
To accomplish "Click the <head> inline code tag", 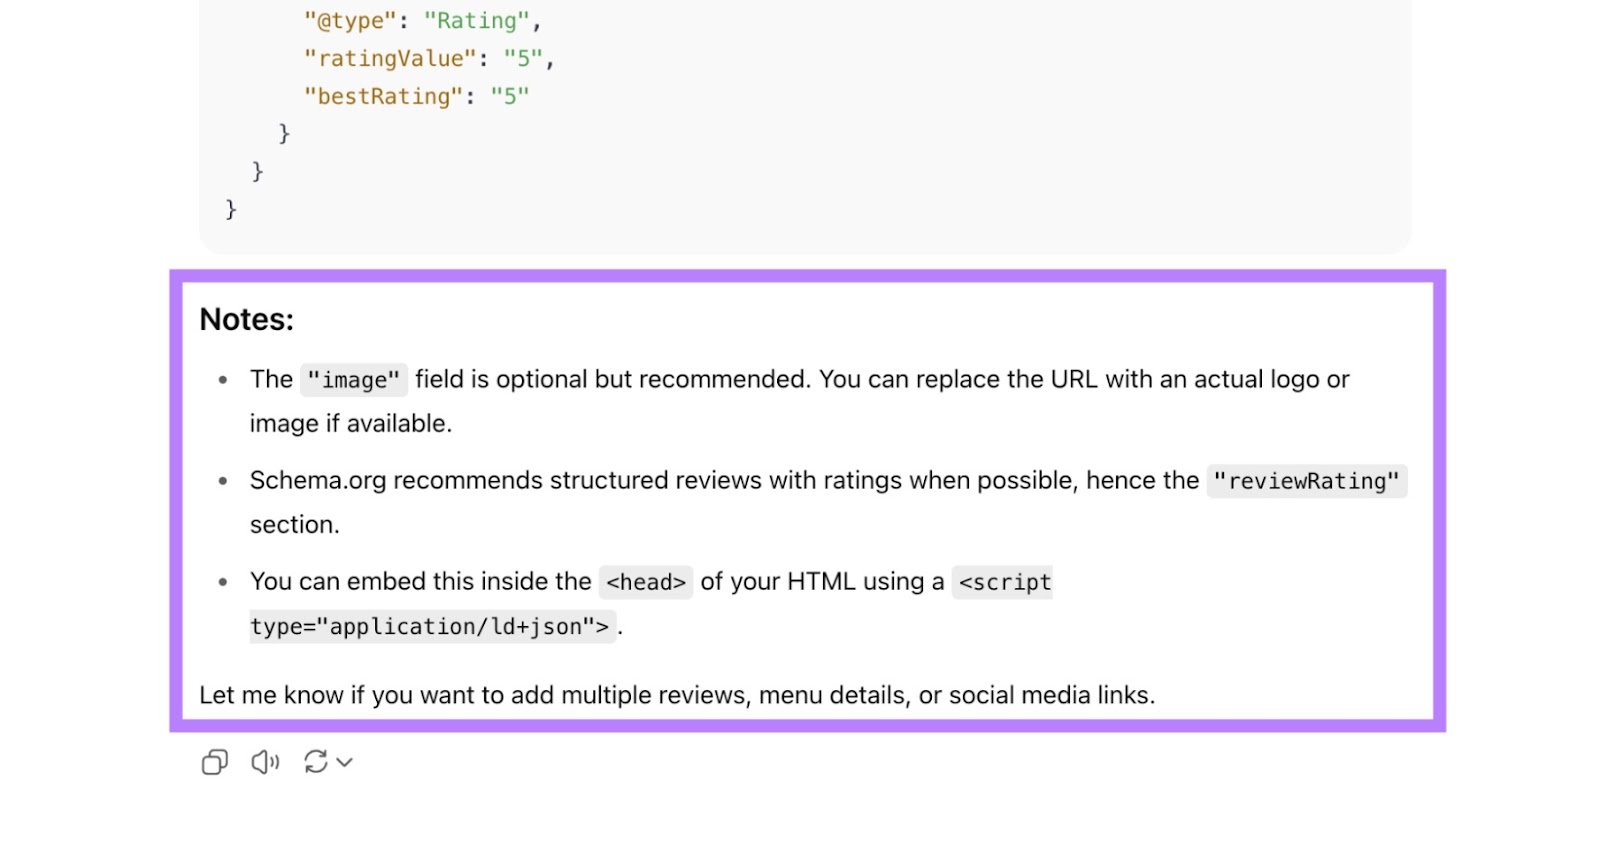I will click(x=646, y=583).
